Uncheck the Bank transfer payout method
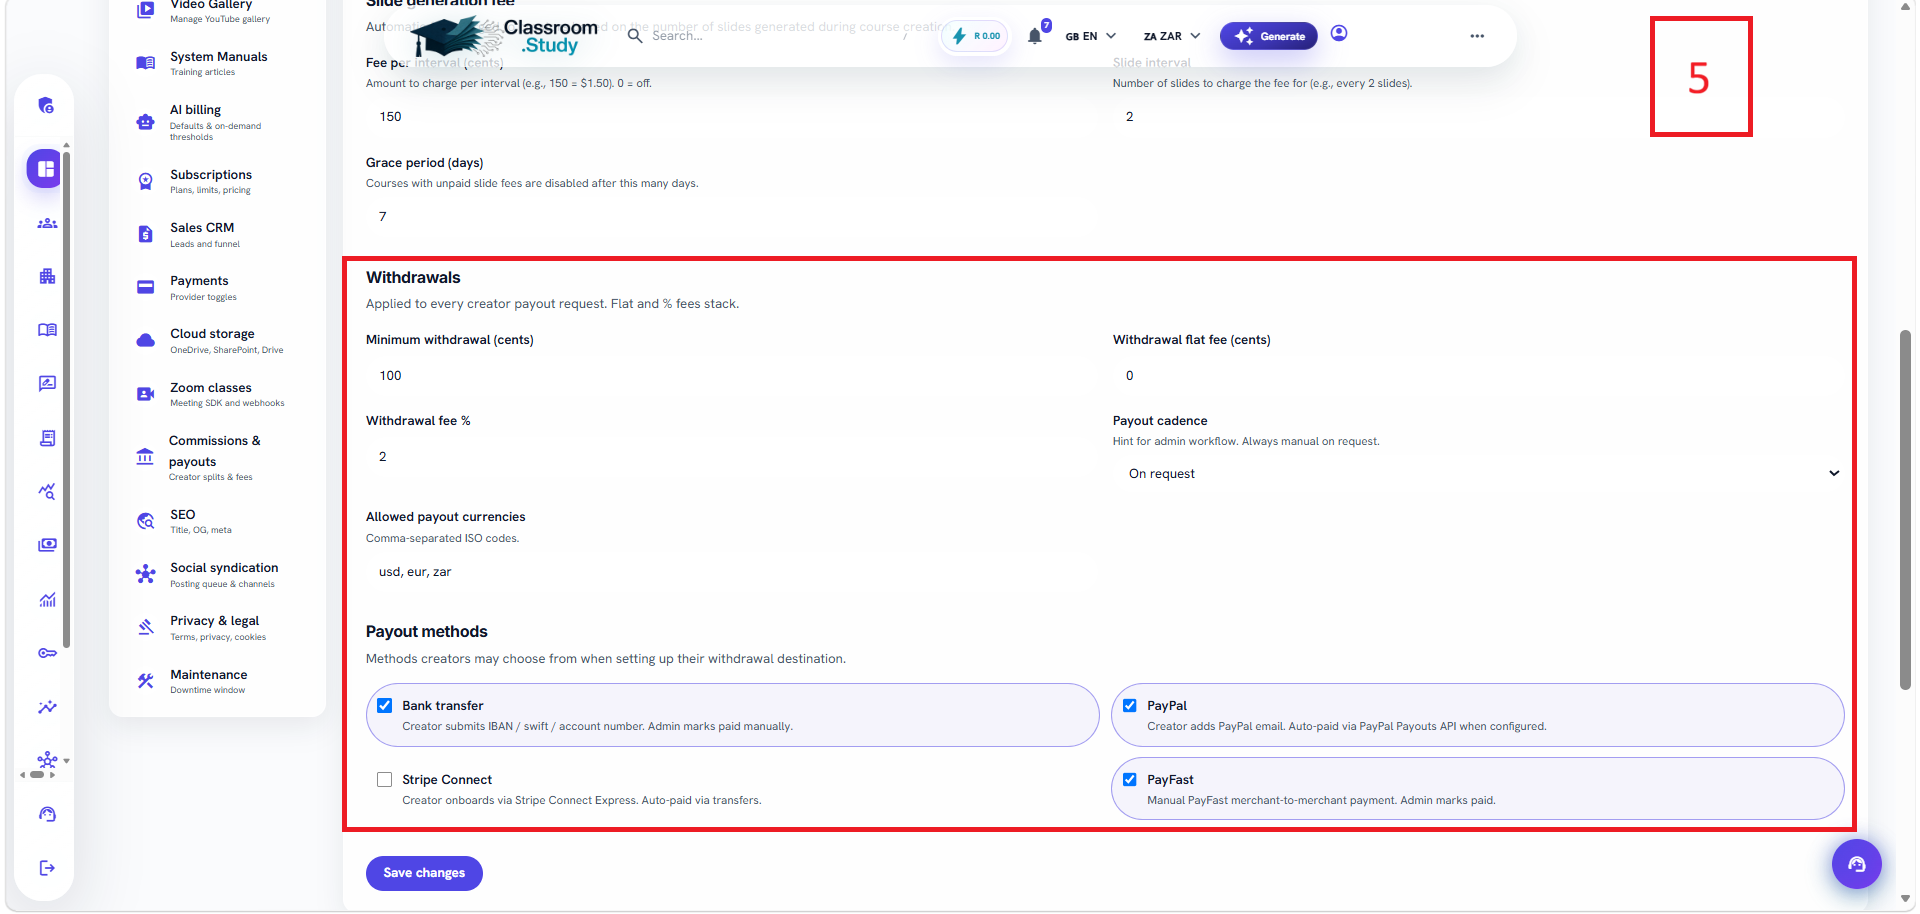Viewport: 1920px width, 914px height. tap(385, 705)
